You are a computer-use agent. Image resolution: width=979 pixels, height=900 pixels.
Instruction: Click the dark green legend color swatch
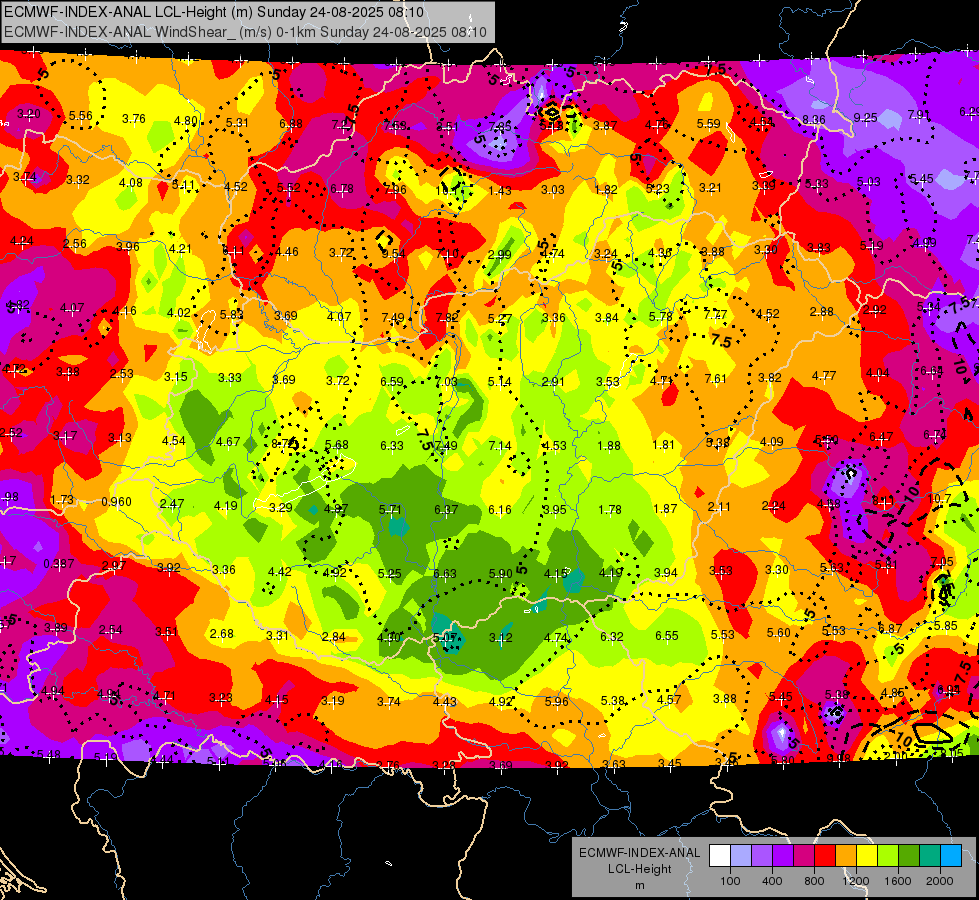click(909, 856)
